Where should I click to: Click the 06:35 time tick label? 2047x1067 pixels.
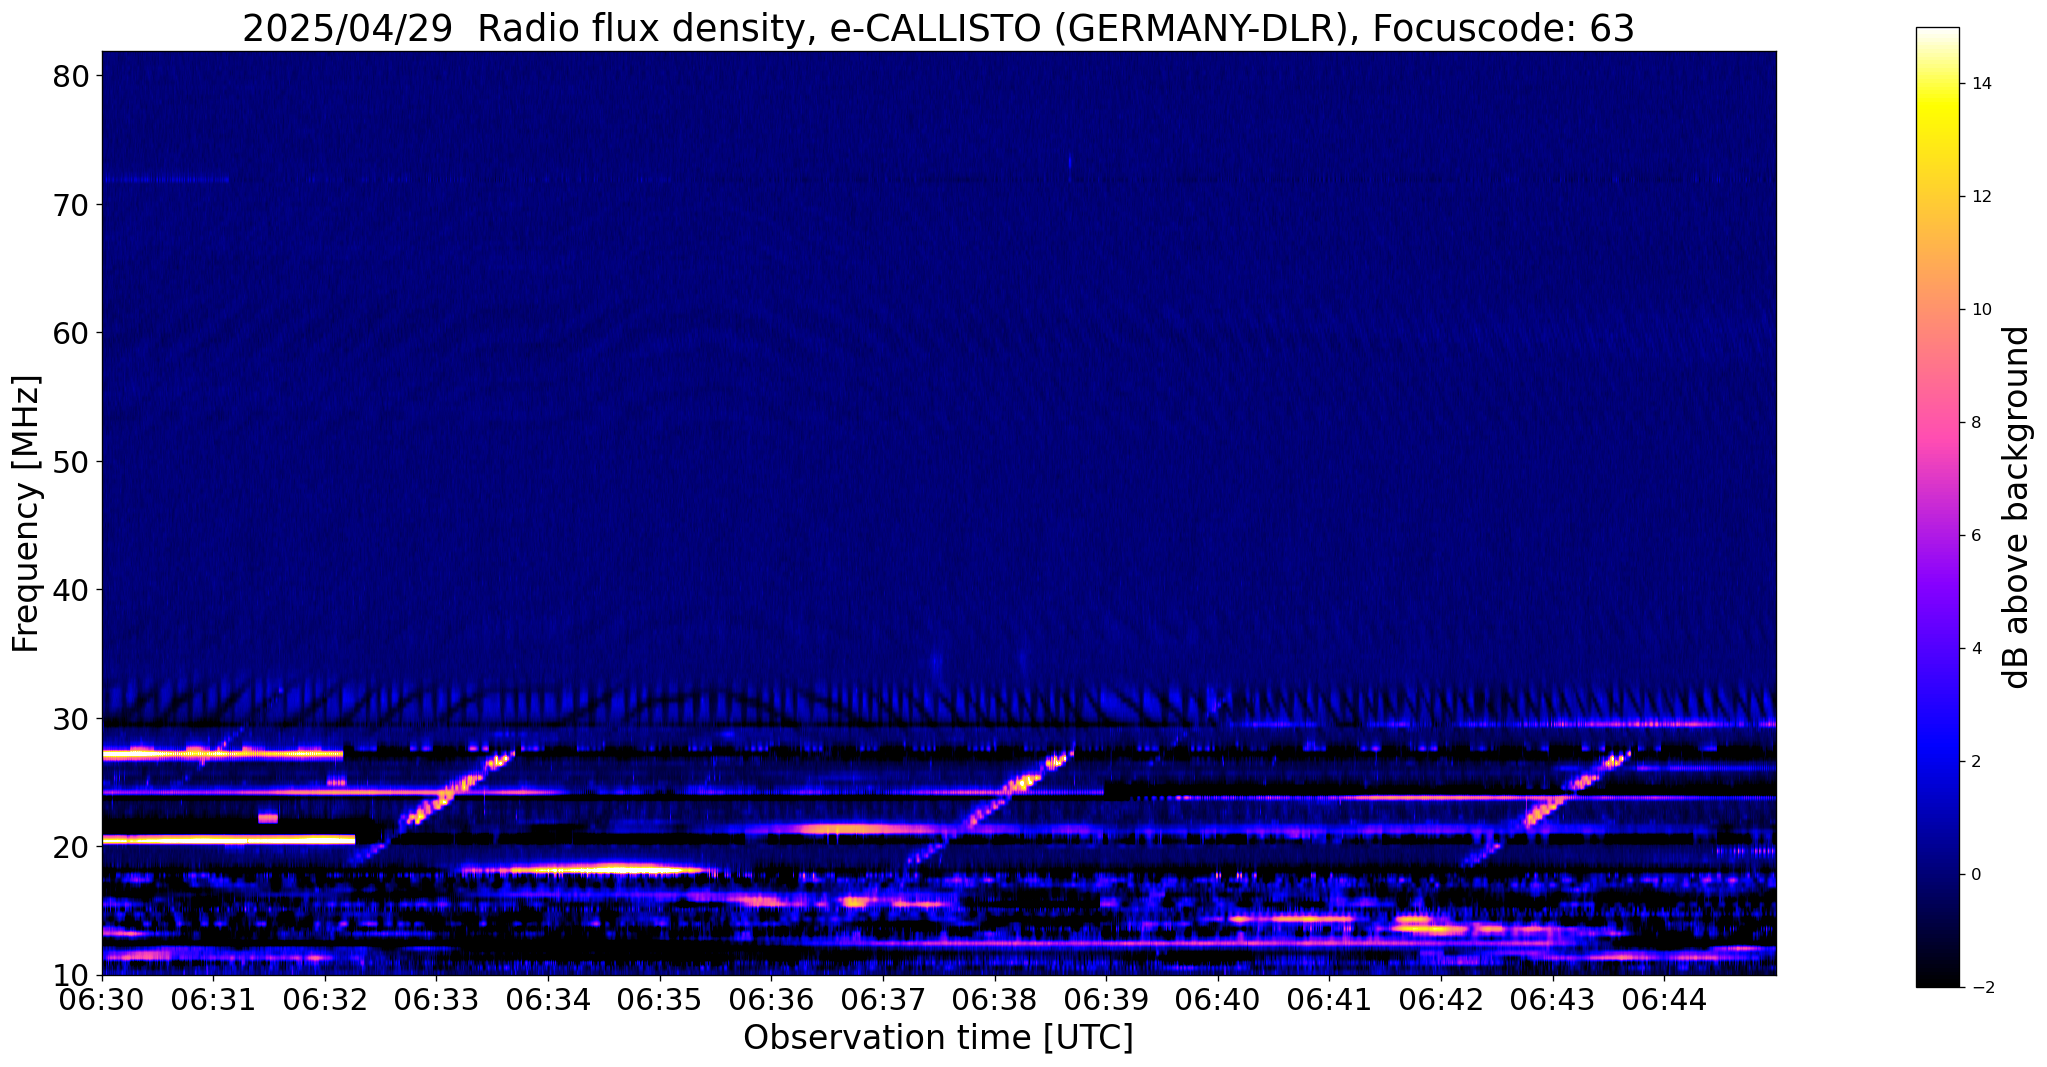(660, 999)
